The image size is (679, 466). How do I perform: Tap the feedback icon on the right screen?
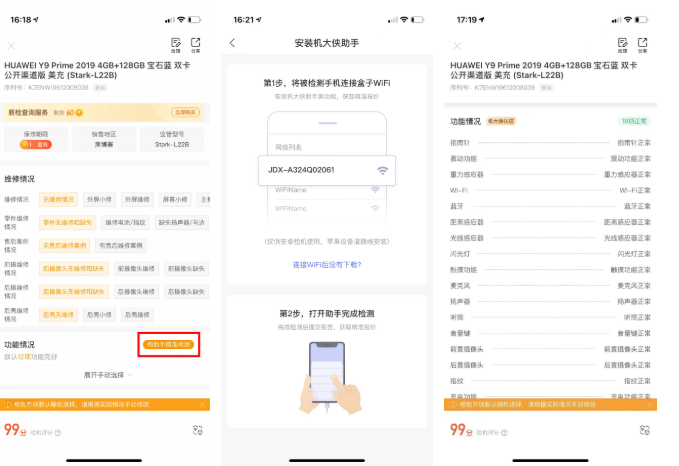622,45
